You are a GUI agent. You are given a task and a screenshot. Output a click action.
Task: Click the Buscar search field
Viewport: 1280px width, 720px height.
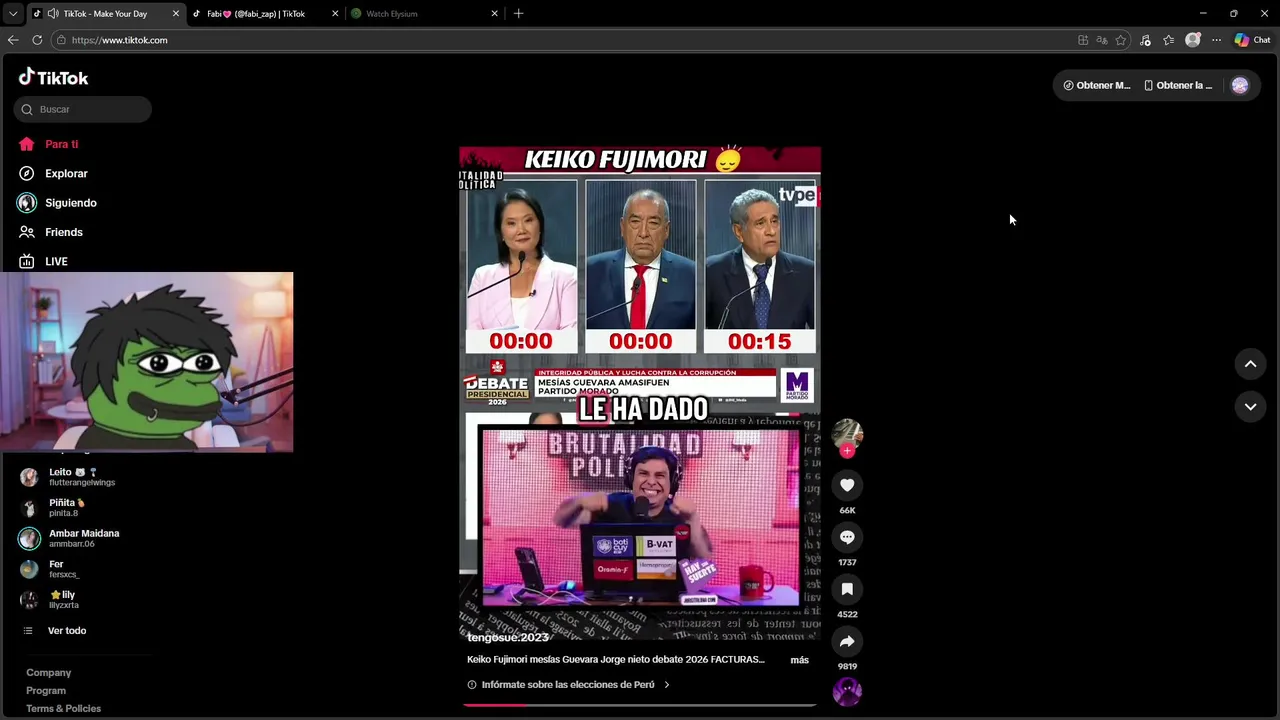[83, 109]
